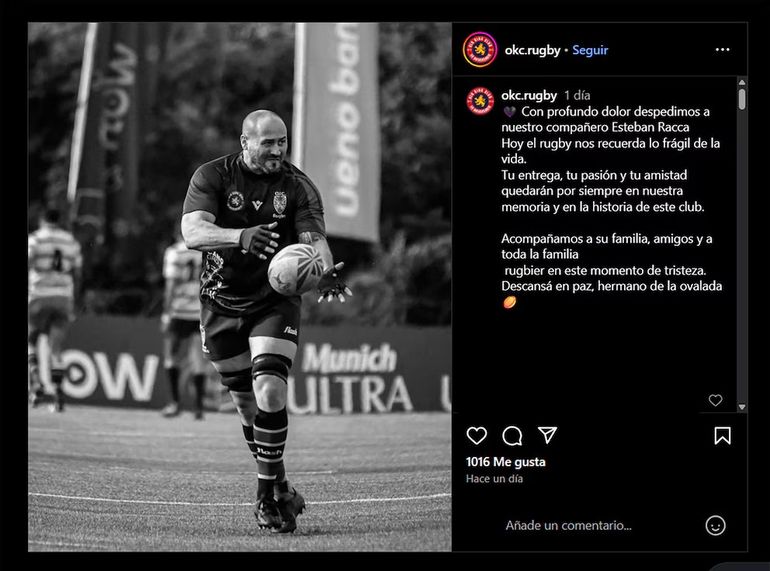Screen dimensions: 770x571
Task: Open the three-dot more options menu
Action: point(722,50)
